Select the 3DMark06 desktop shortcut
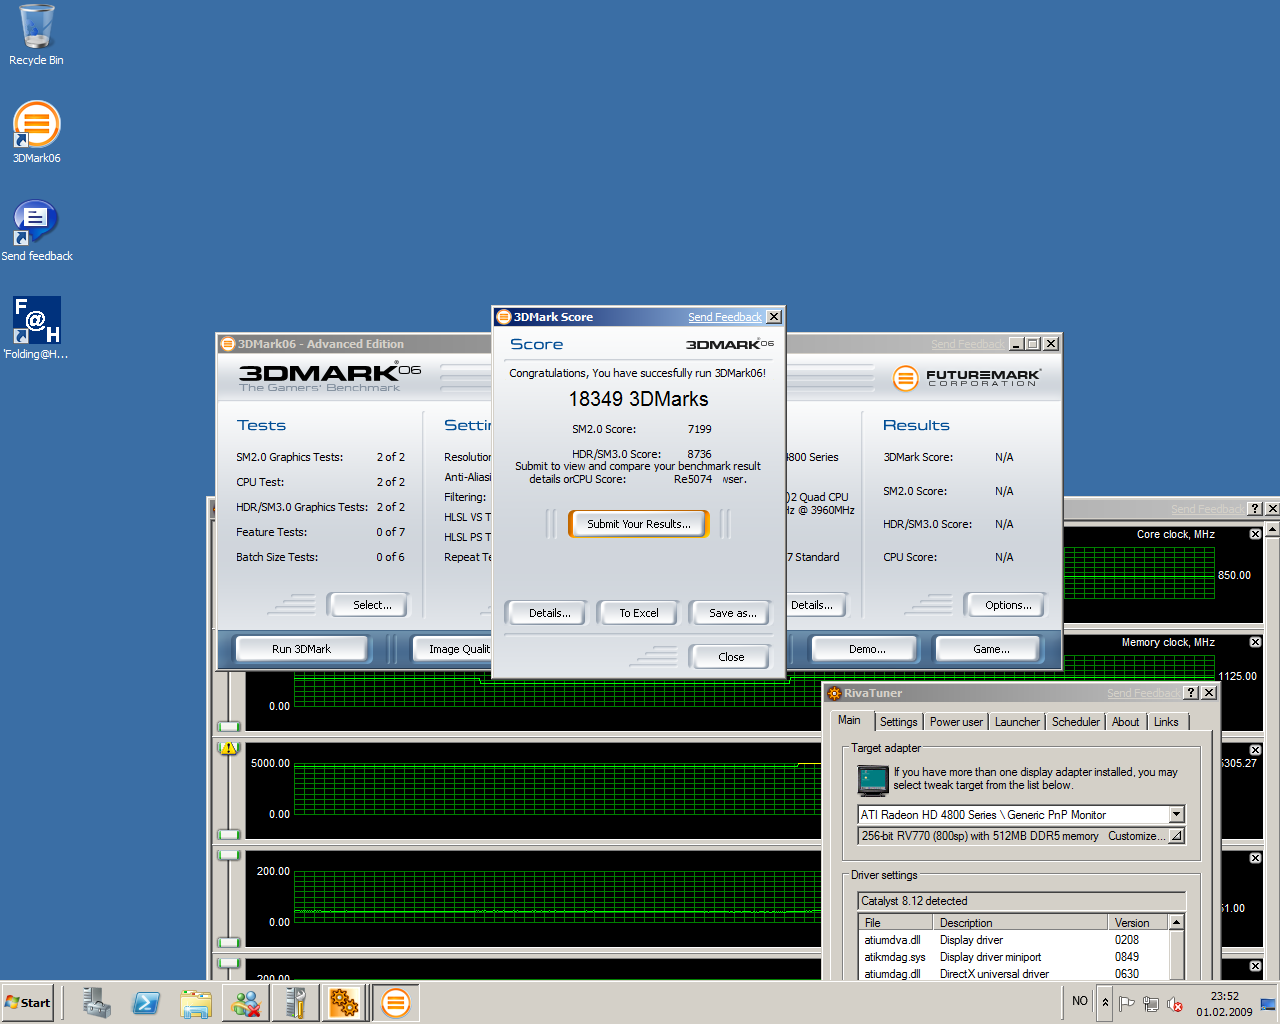Viewport: 1280px width, 1024px height. [x=36, y=133]
